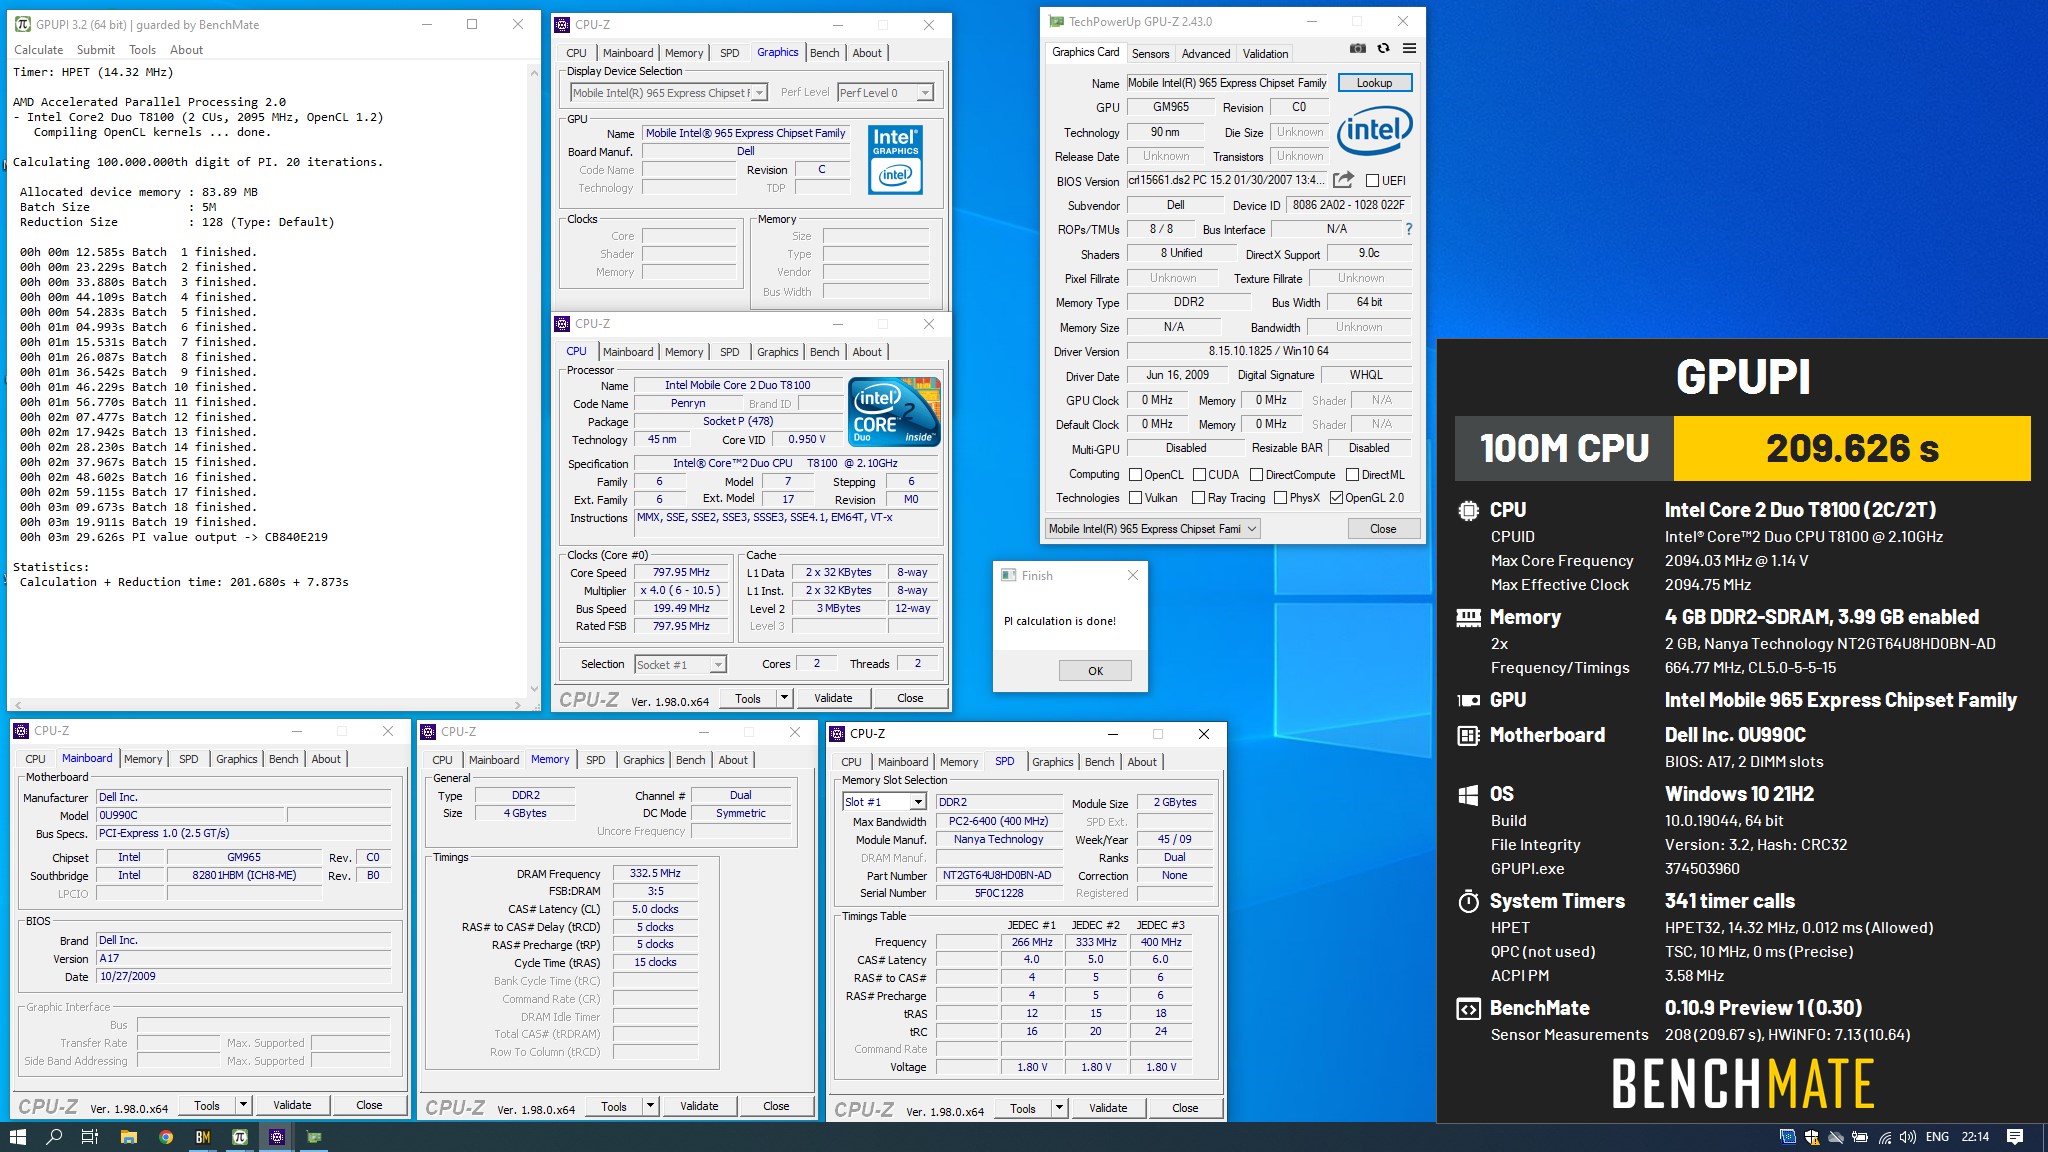Switch to GPU-Z taskbar icon
Viewport: 2048px width, 1152px height.
coord(314,1137)
